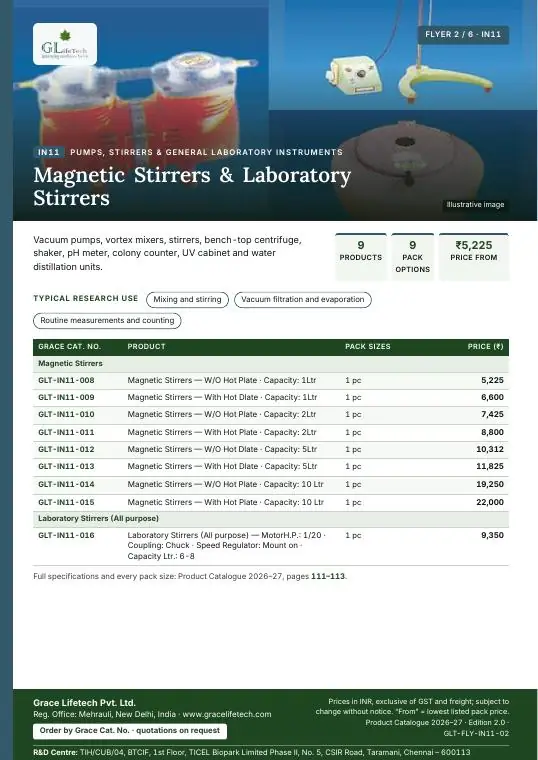This screenshot has width=538, height=760.
Task: Click the 'Illustrative image' caption
Action: (475, 205)
